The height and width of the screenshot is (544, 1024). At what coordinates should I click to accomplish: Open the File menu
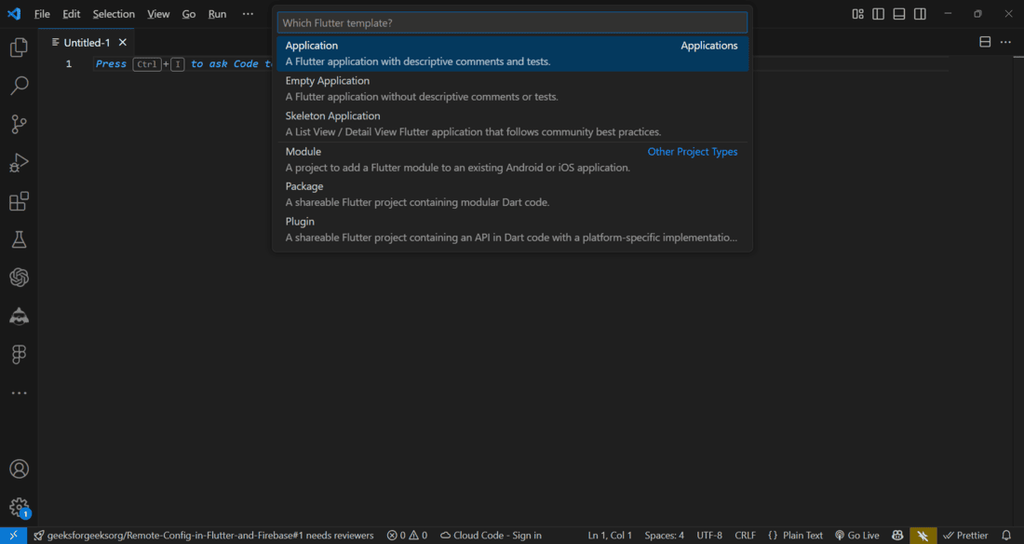tap(42, 14)
